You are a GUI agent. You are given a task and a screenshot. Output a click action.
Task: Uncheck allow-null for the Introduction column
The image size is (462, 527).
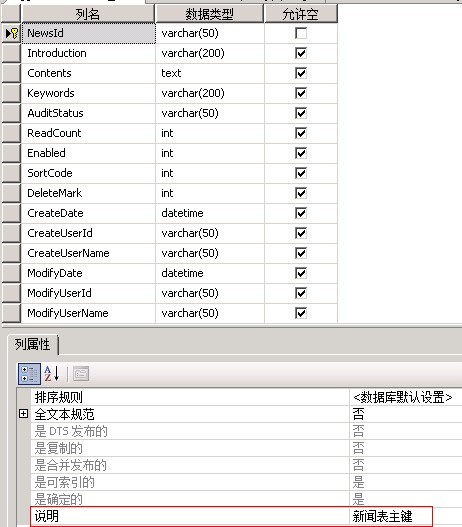(301, 53)
